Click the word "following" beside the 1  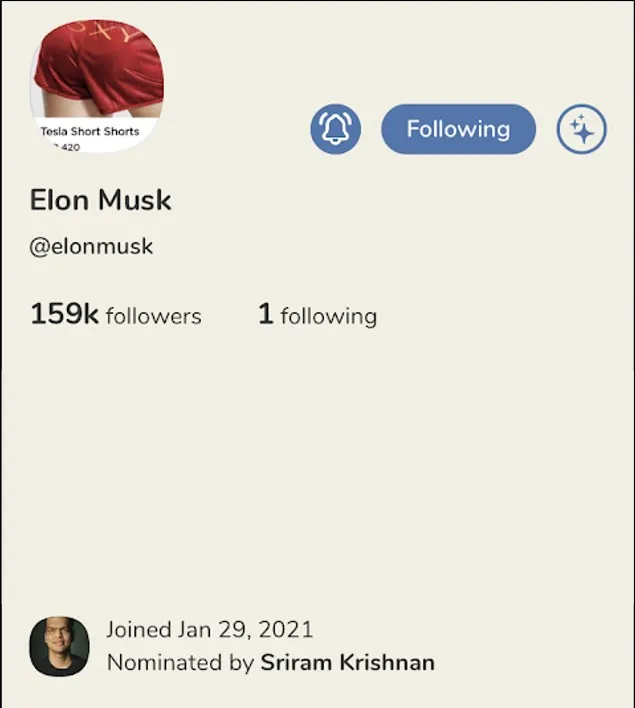[328, 317]
